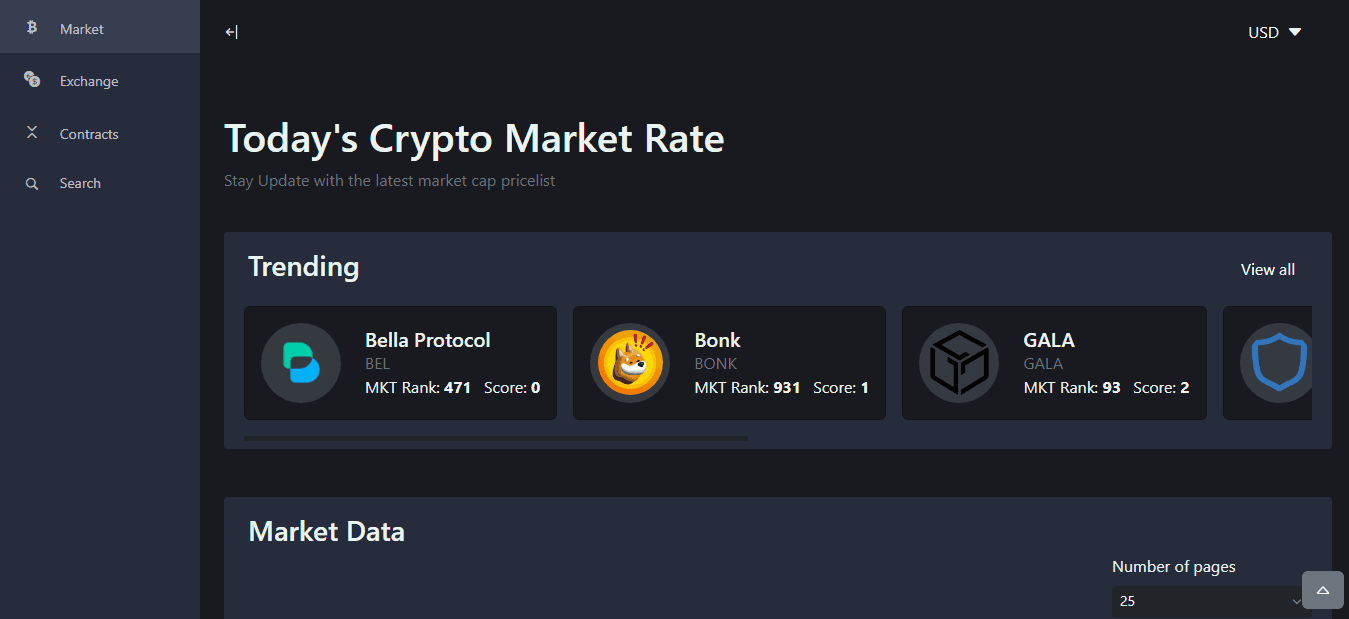Click the Contracts arrows icon in the sidebar
Viewport: 1349px width, 619px height.
tap(32, 132)
